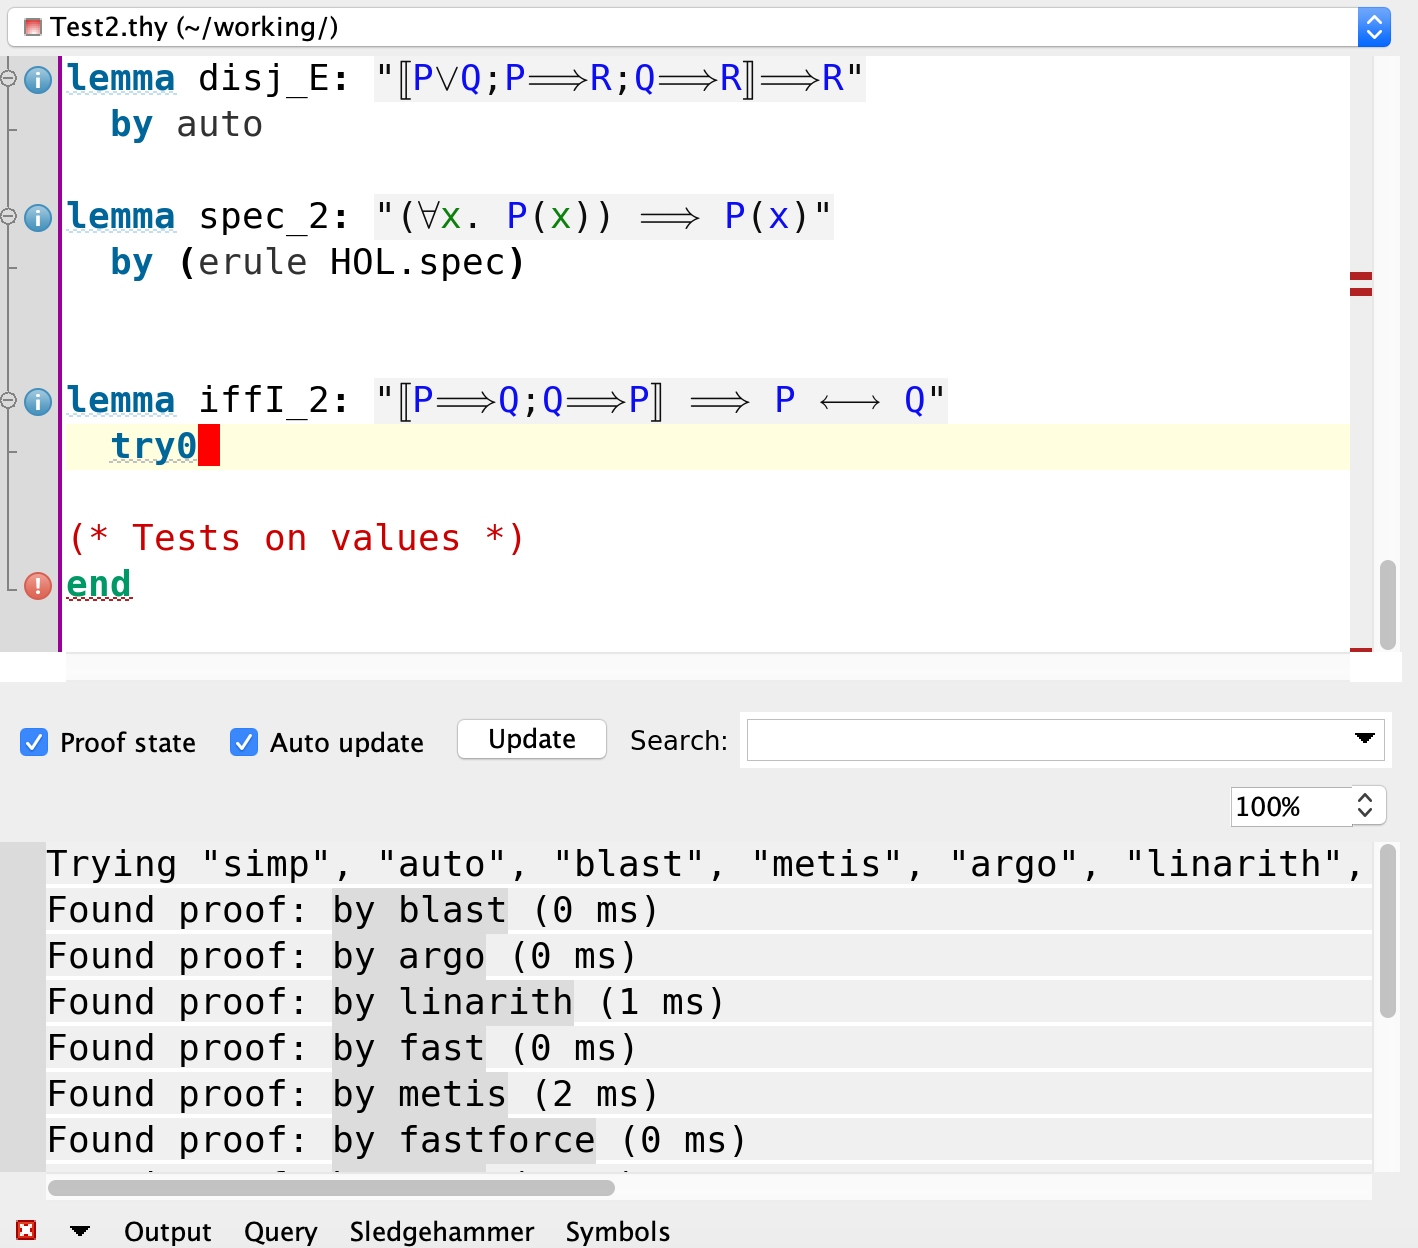
Task: Insert the 'by argo' found proof
Action: coord(409,956)
